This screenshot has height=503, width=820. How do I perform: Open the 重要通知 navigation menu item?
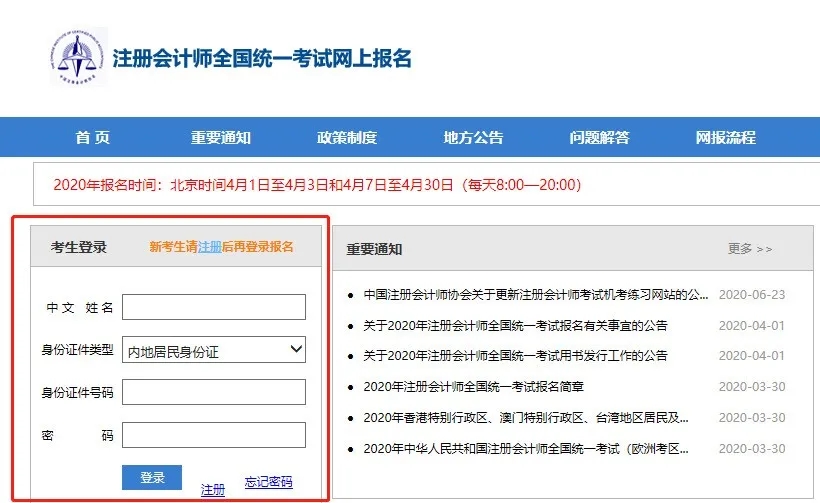[220, 138]
